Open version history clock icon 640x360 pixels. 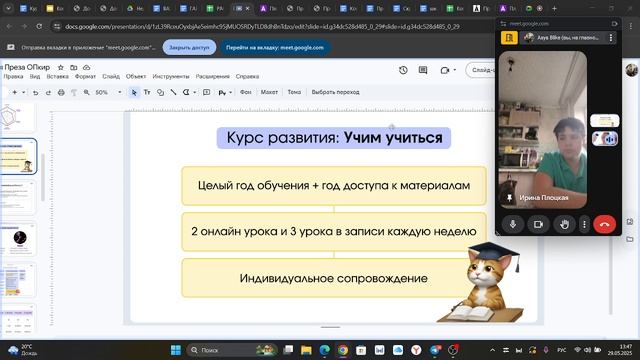pyautogui.click(x=403, y=70)
